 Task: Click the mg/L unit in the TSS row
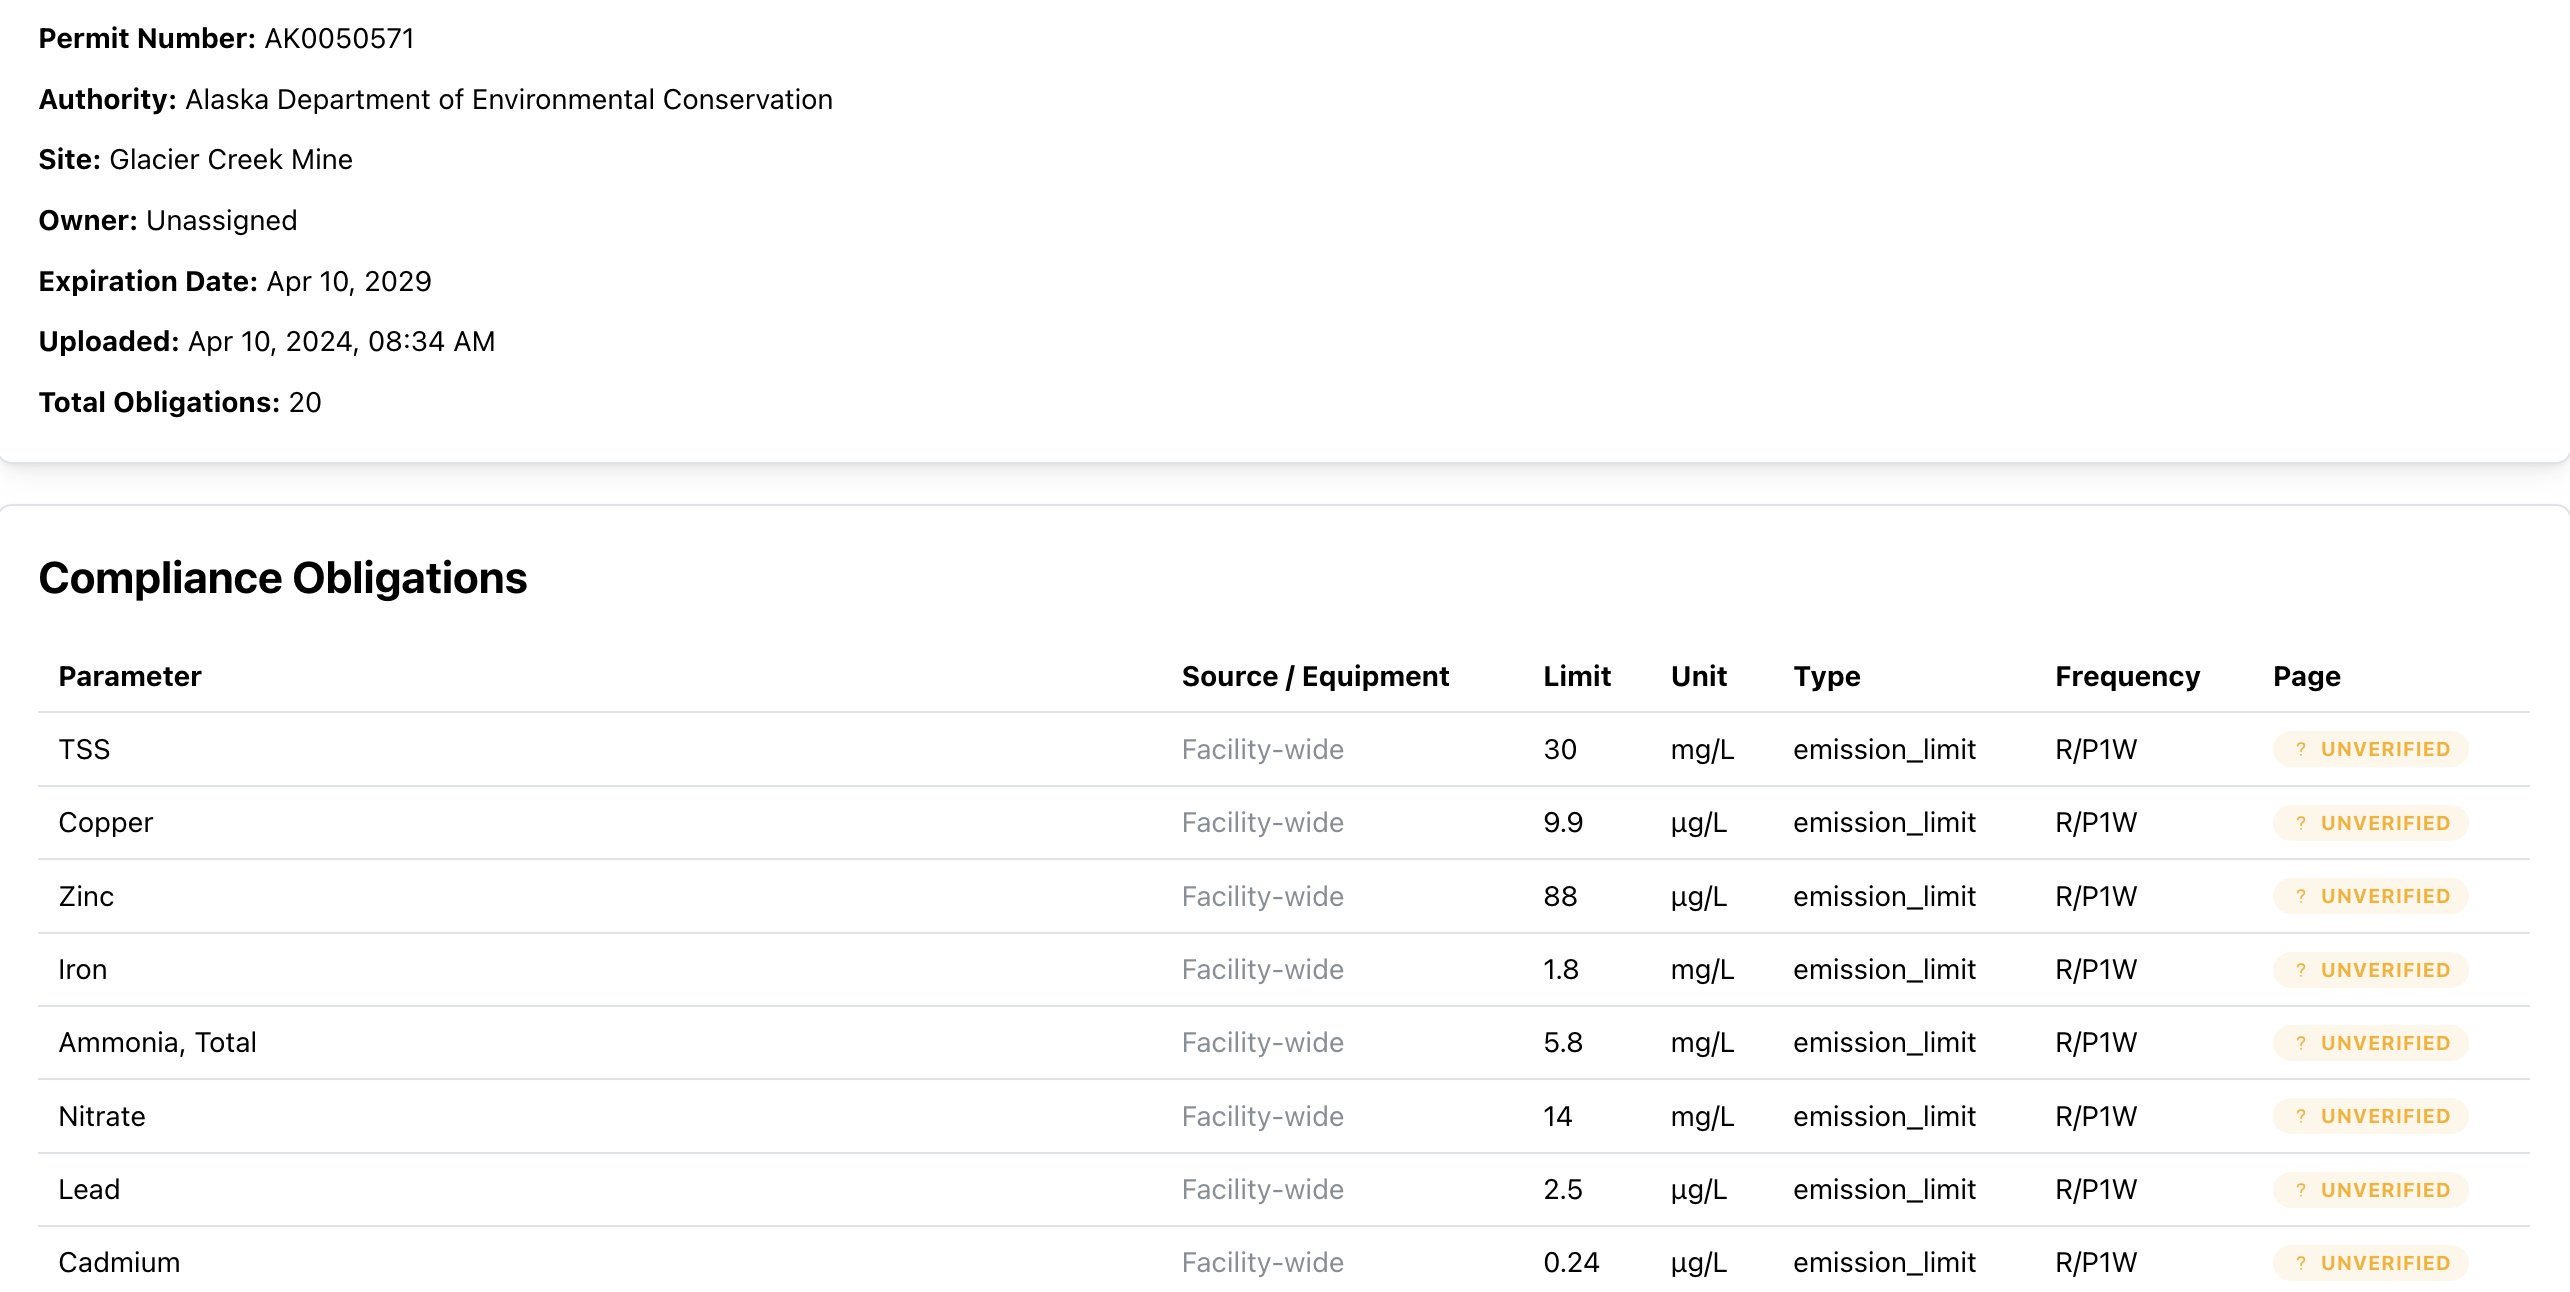(1702, 750)
